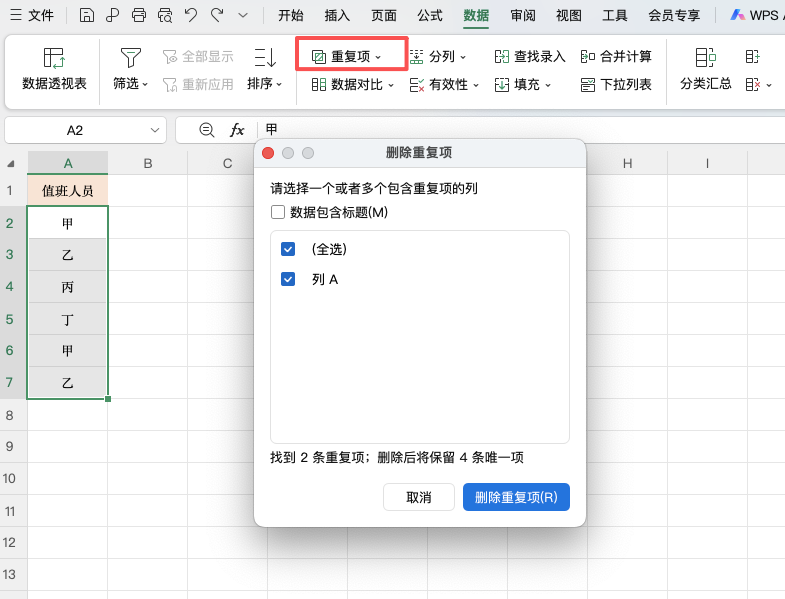Open the 数据透视表 pivot table tool

tap(54, 69)
